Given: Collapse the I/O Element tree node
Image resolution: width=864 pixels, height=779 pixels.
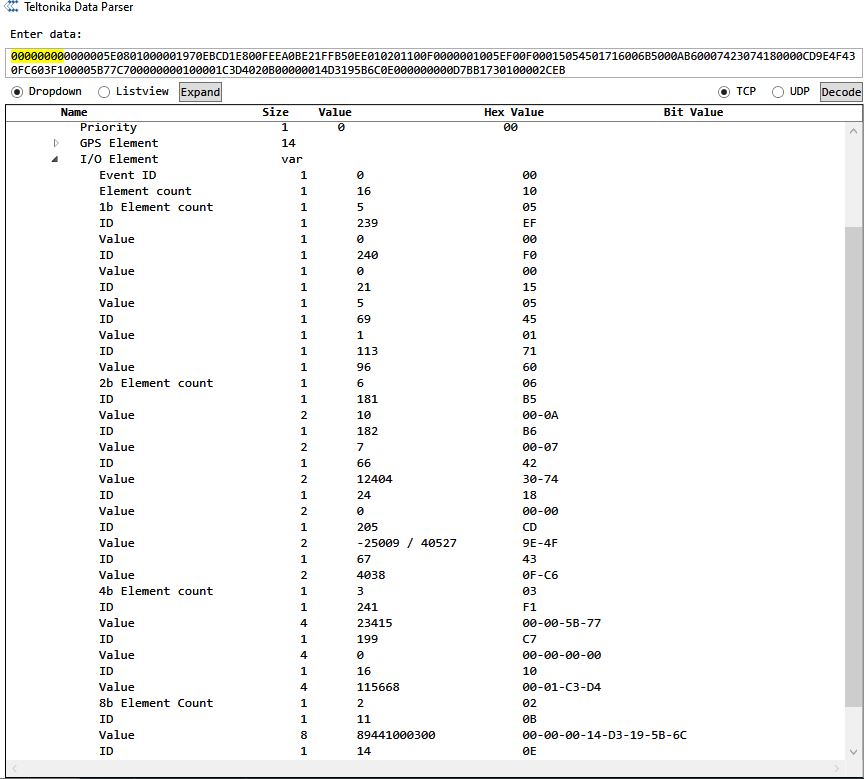Looking at the screenshot, I should point(55,159).
